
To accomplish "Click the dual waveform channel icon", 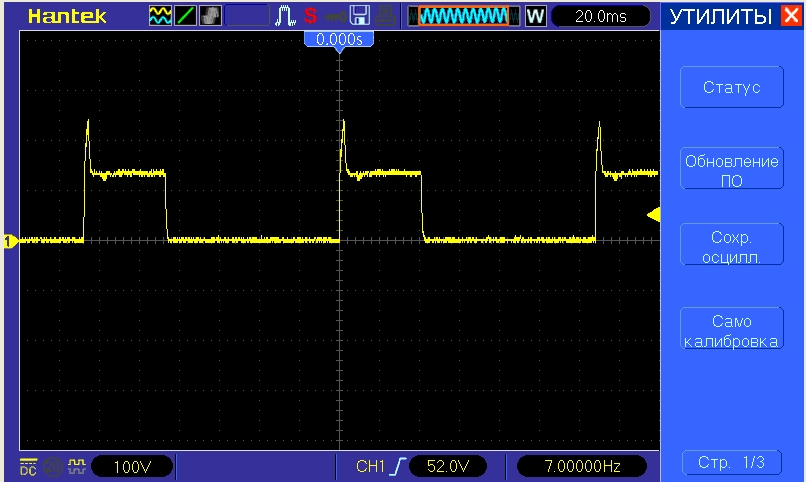I will [x=160, y=16].
